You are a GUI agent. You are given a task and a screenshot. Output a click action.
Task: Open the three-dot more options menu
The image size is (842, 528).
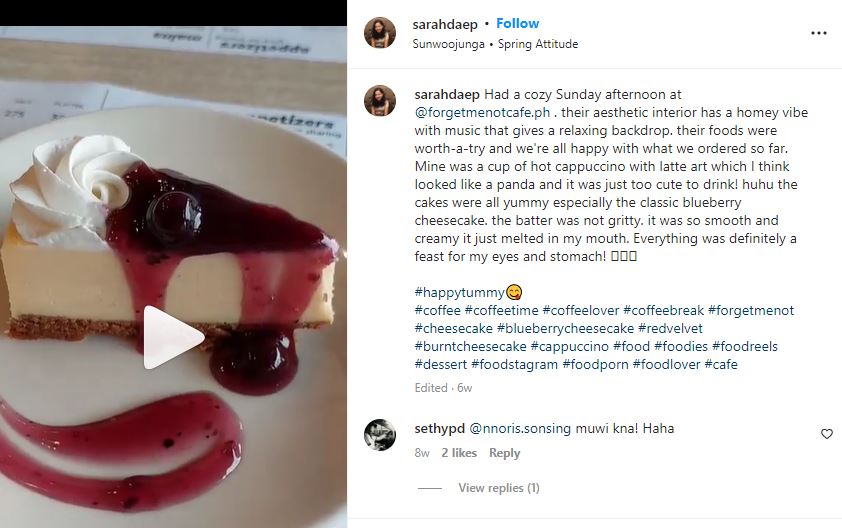819,33
